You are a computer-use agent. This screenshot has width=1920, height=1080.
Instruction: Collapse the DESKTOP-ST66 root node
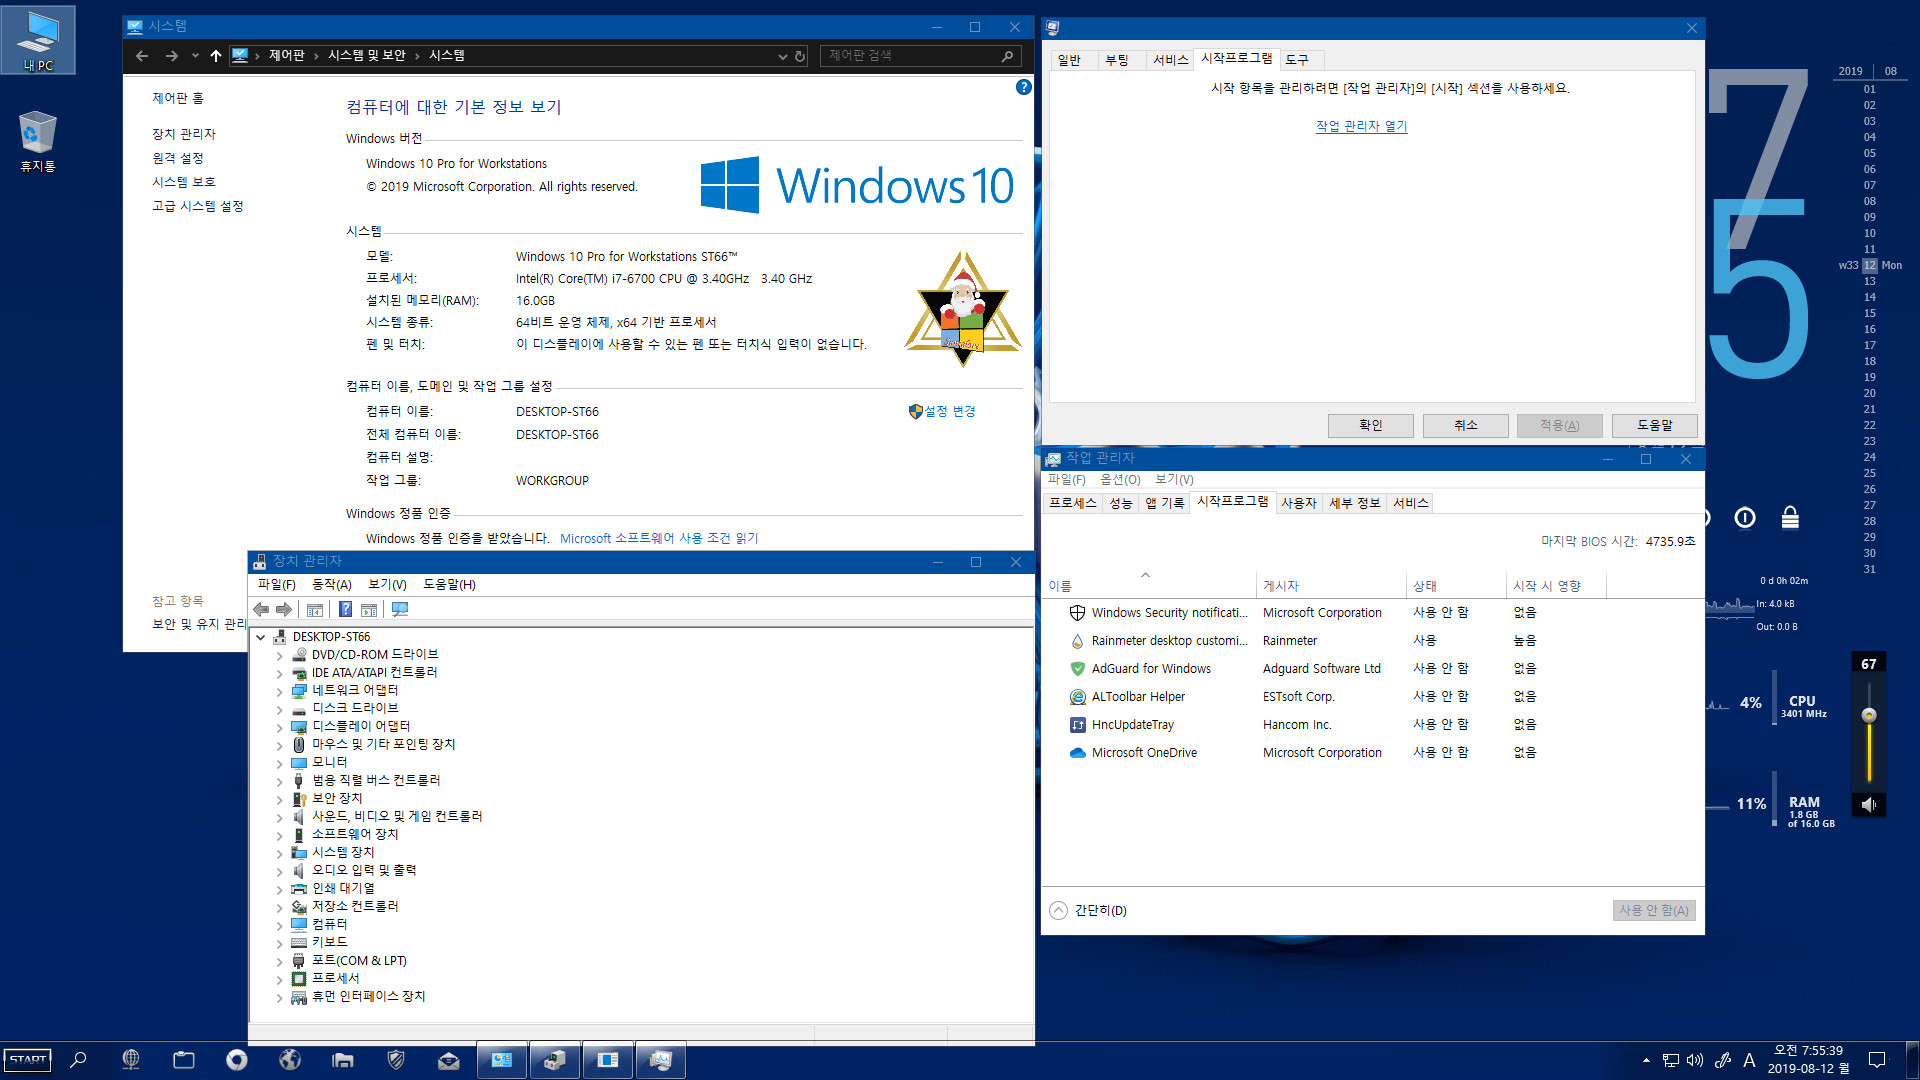point(261,637)
